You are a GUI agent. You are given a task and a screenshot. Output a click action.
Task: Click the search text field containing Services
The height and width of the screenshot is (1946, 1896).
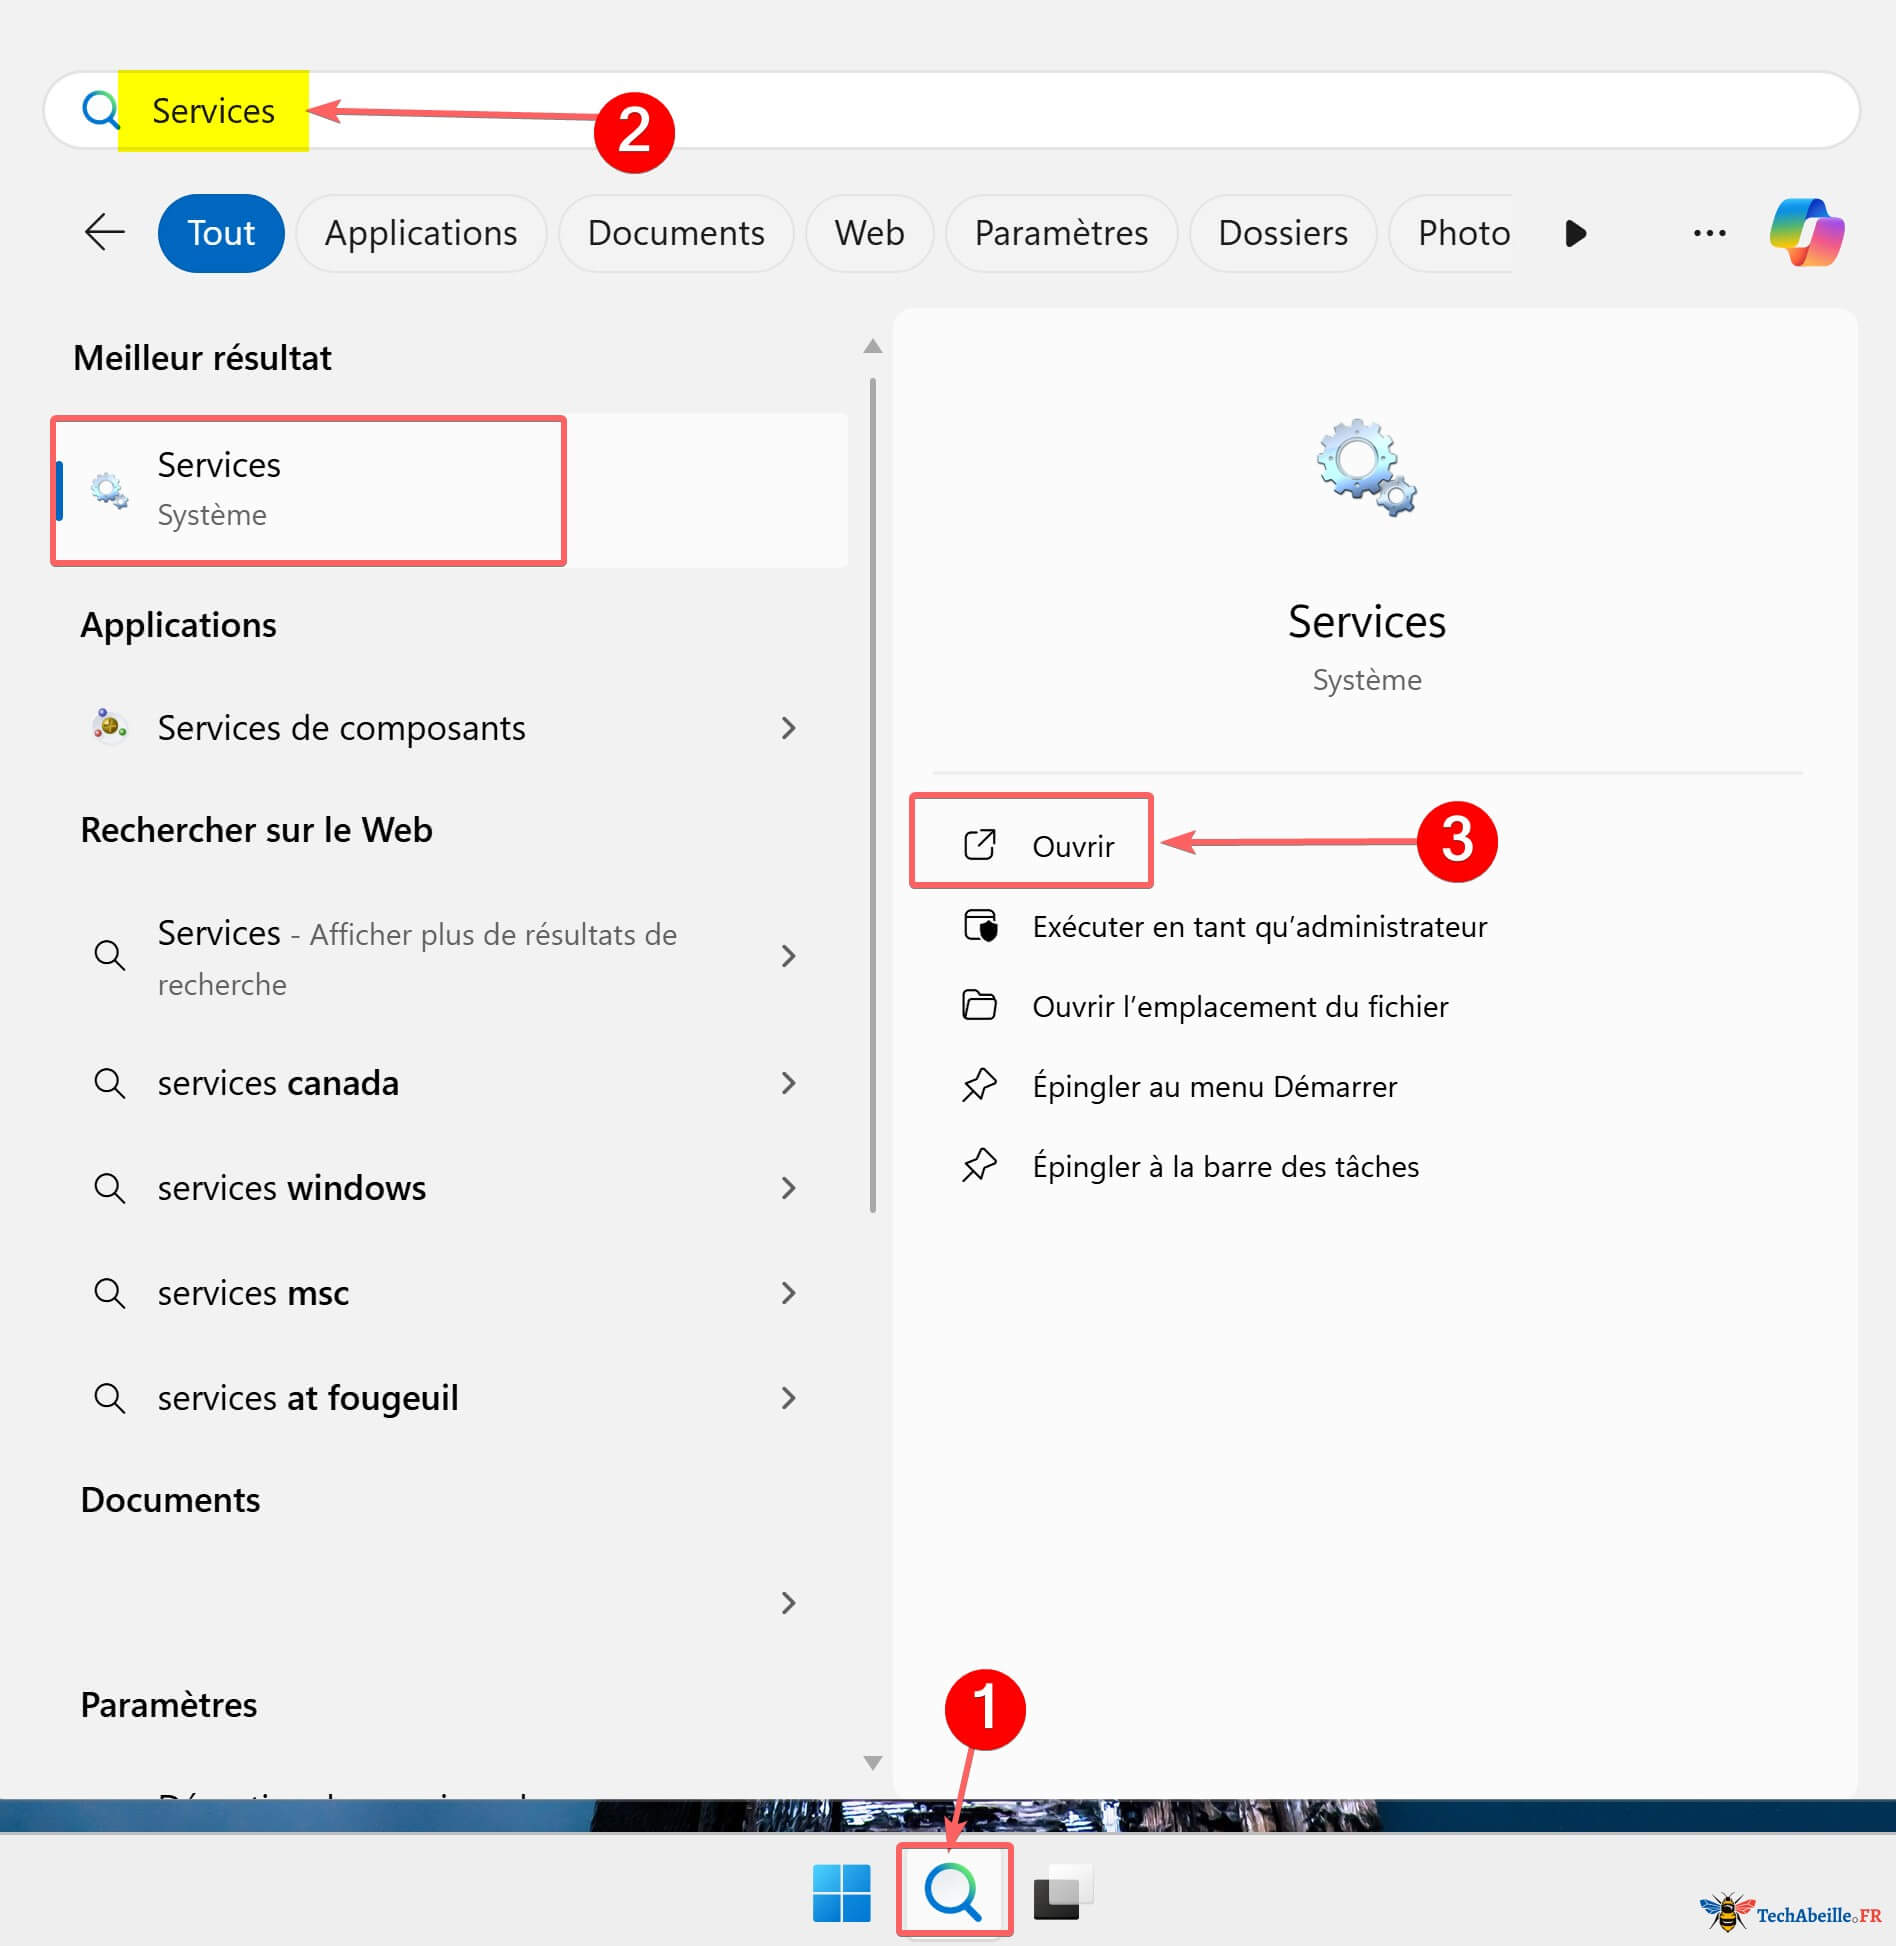950,110
